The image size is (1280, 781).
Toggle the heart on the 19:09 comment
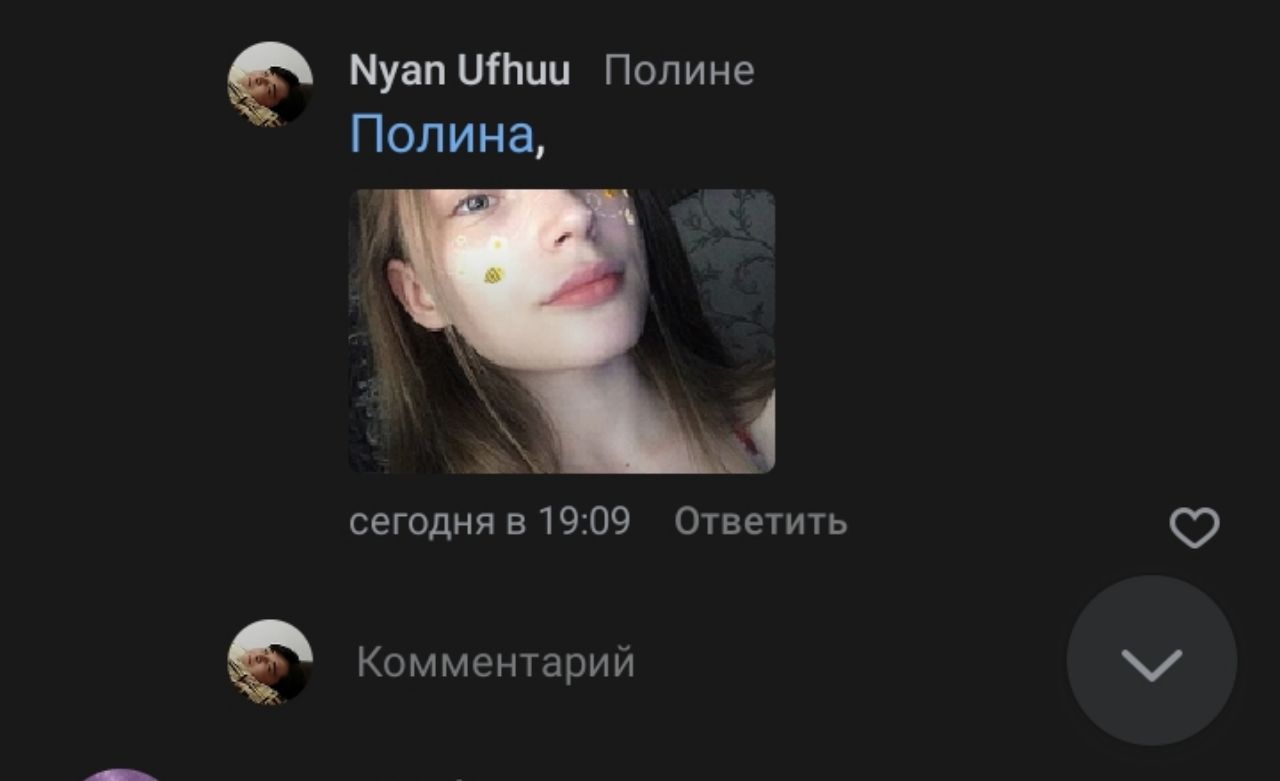tap(1195, 528)
